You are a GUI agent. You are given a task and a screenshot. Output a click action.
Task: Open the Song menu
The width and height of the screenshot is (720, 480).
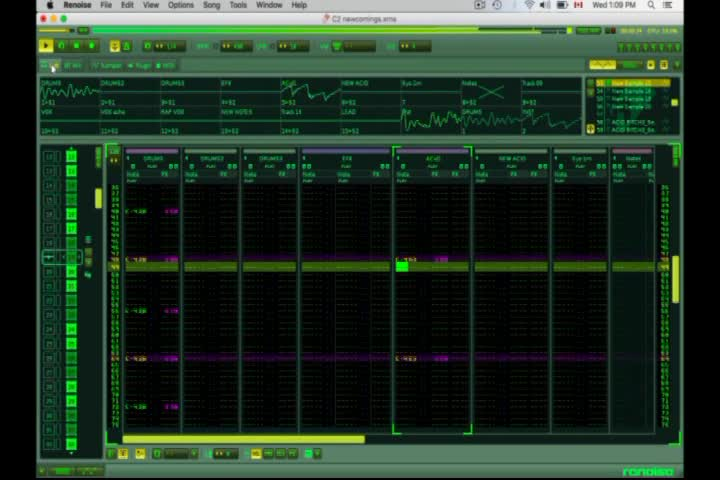pos(211,5)
